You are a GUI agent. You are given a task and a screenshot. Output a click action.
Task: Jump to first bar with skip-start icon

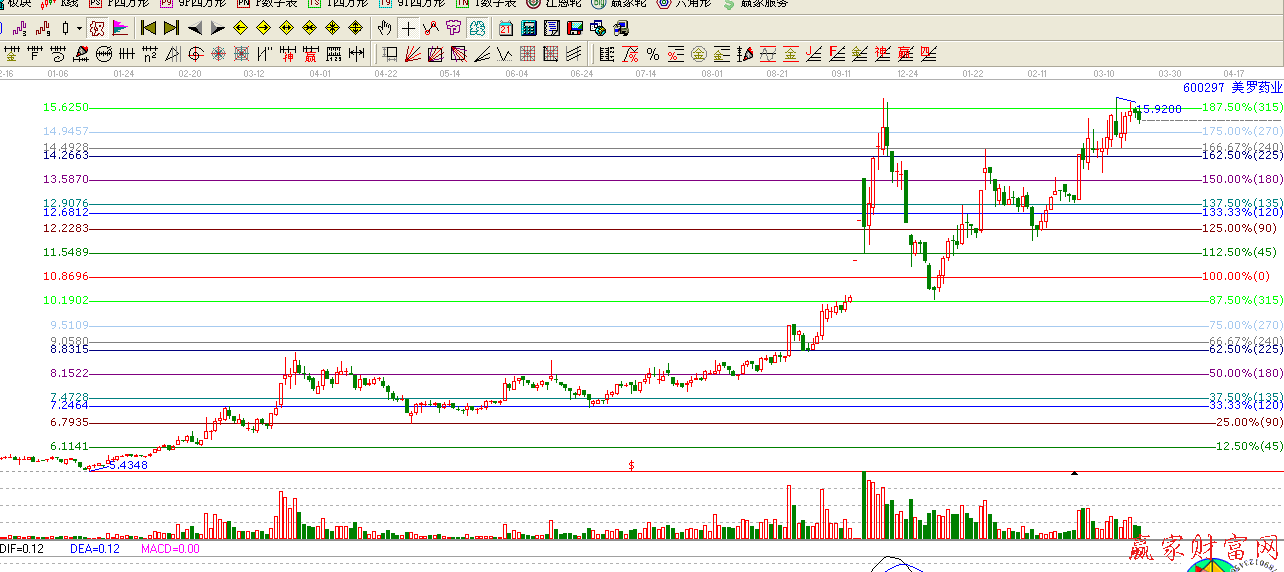148,28
